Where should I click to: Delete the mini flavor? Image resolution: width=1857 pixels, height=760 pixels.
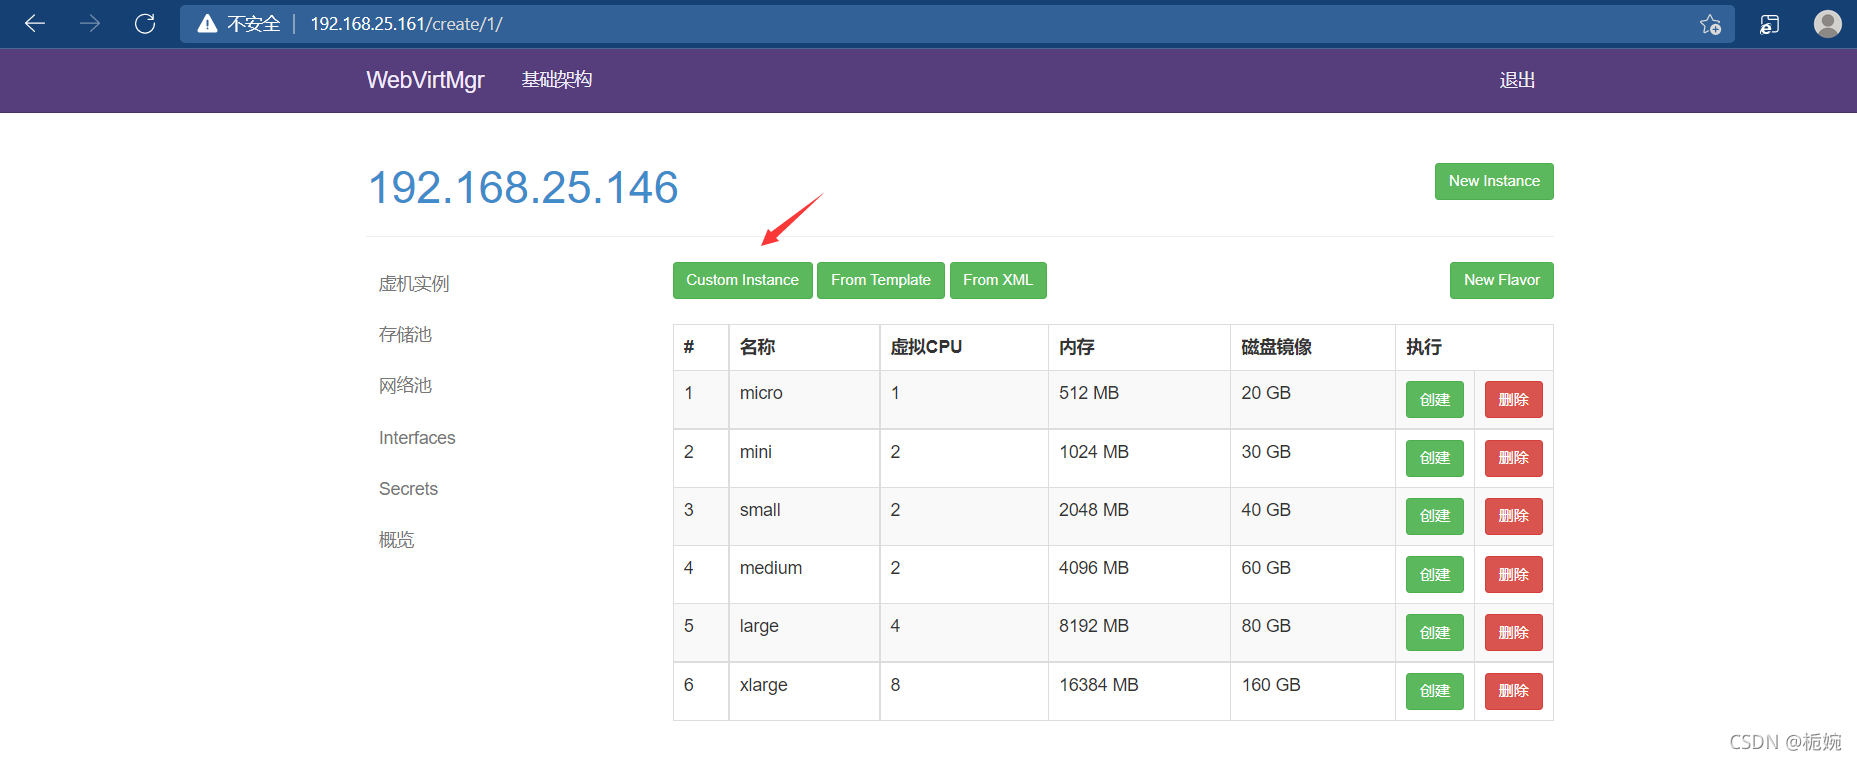pyautogui.click(x=1514, y=458)
